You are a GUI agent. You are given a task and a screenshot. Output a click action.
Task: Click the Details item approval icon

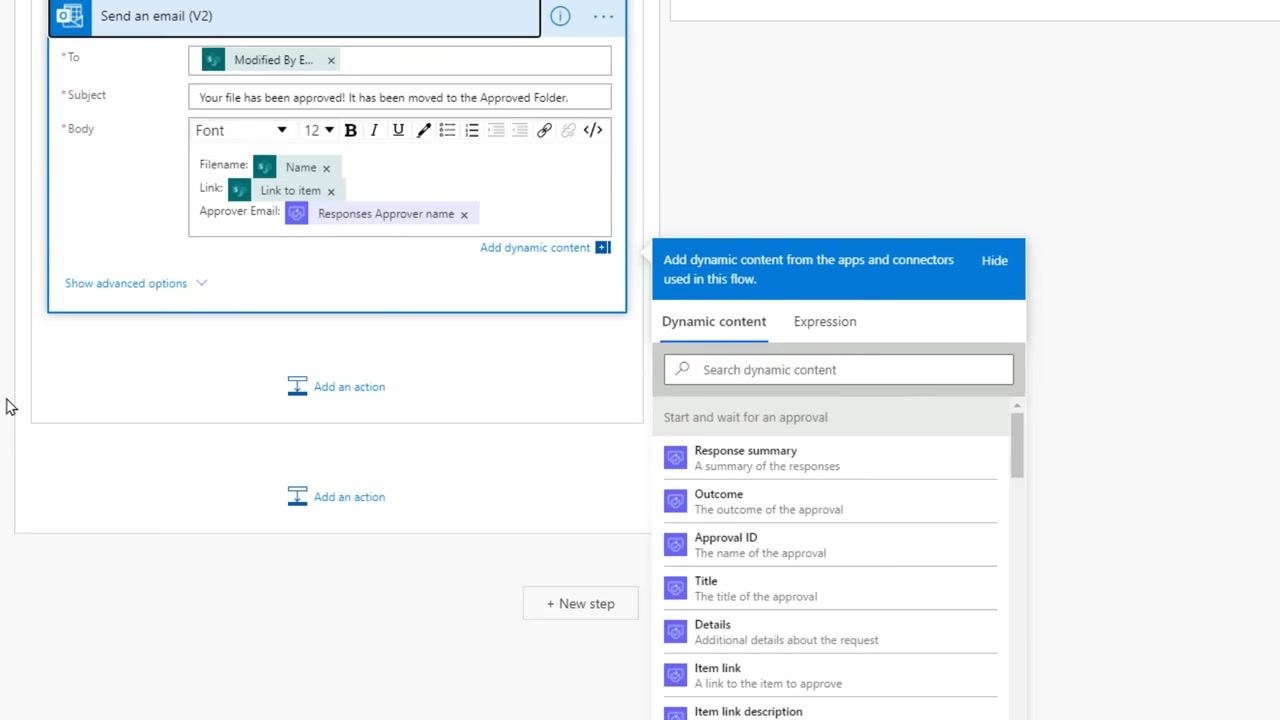(676, 632)
